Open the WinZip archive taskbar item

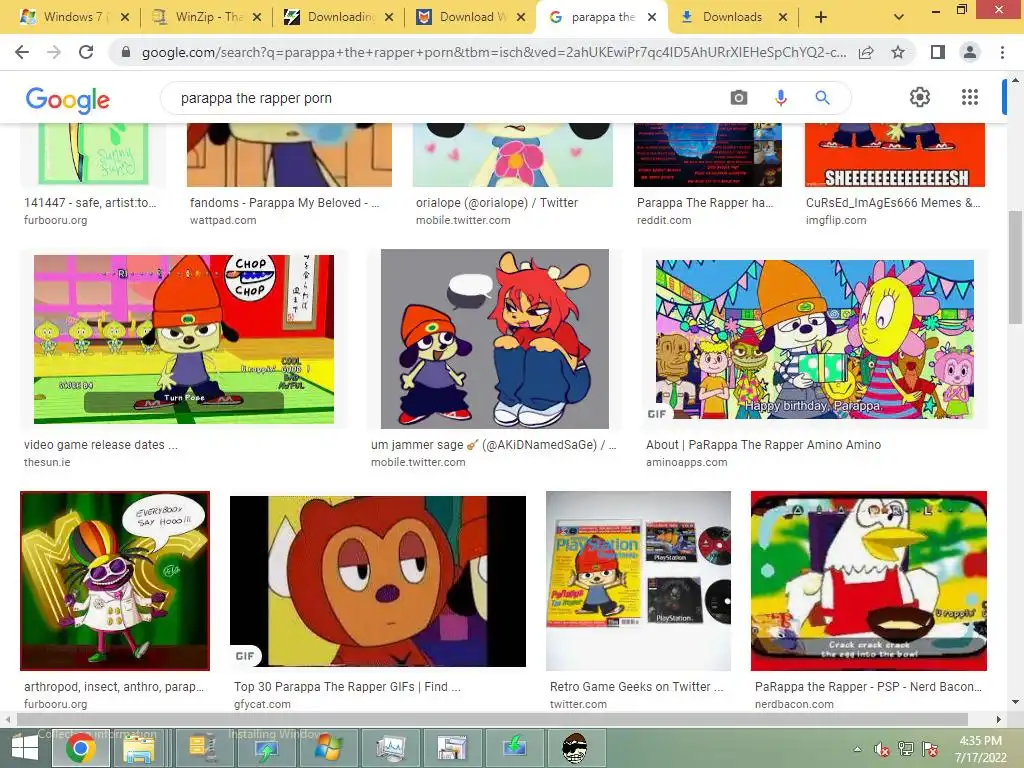click(202, 748)
